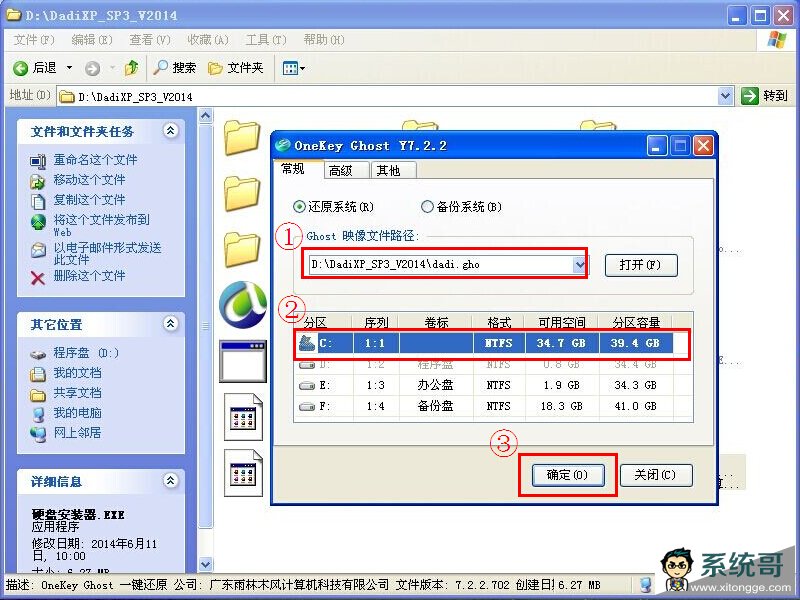Open the 查看(V) menu
Viewport: 800px width, 600px height.
(x=150, y=40)
